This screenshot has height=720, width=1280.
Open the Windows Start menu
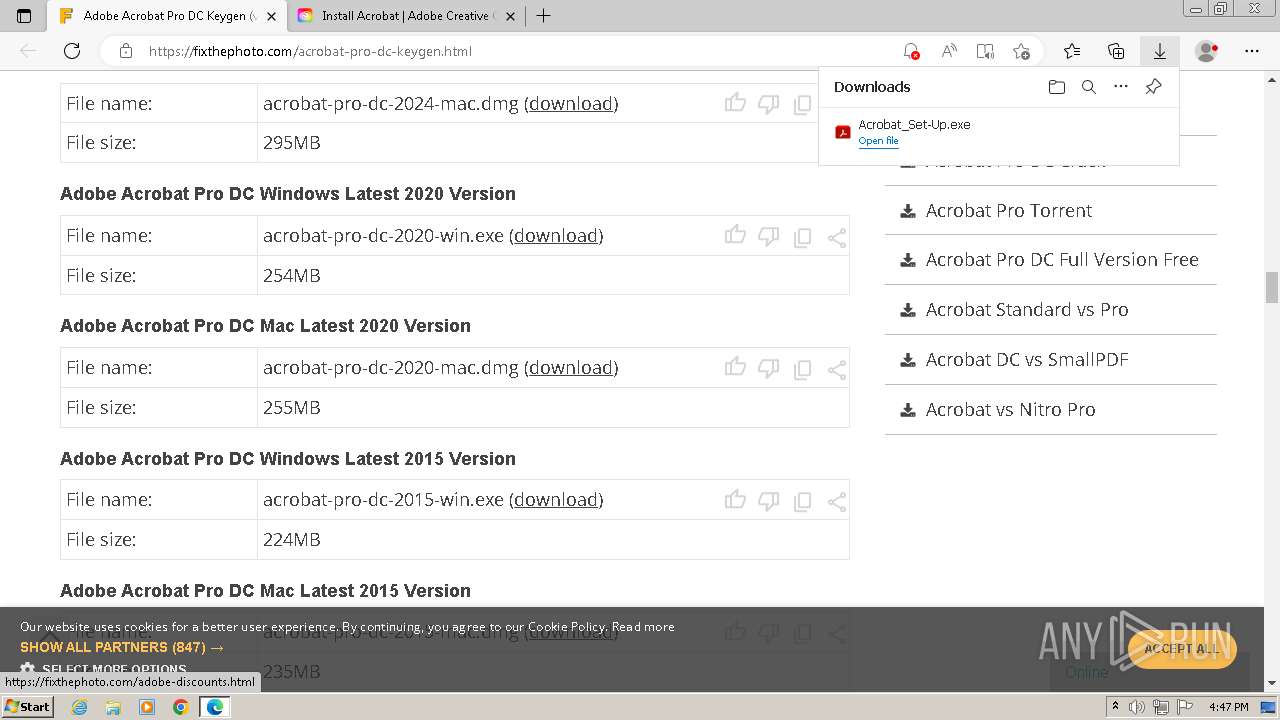pyautogui.click(x=27, y=707)
